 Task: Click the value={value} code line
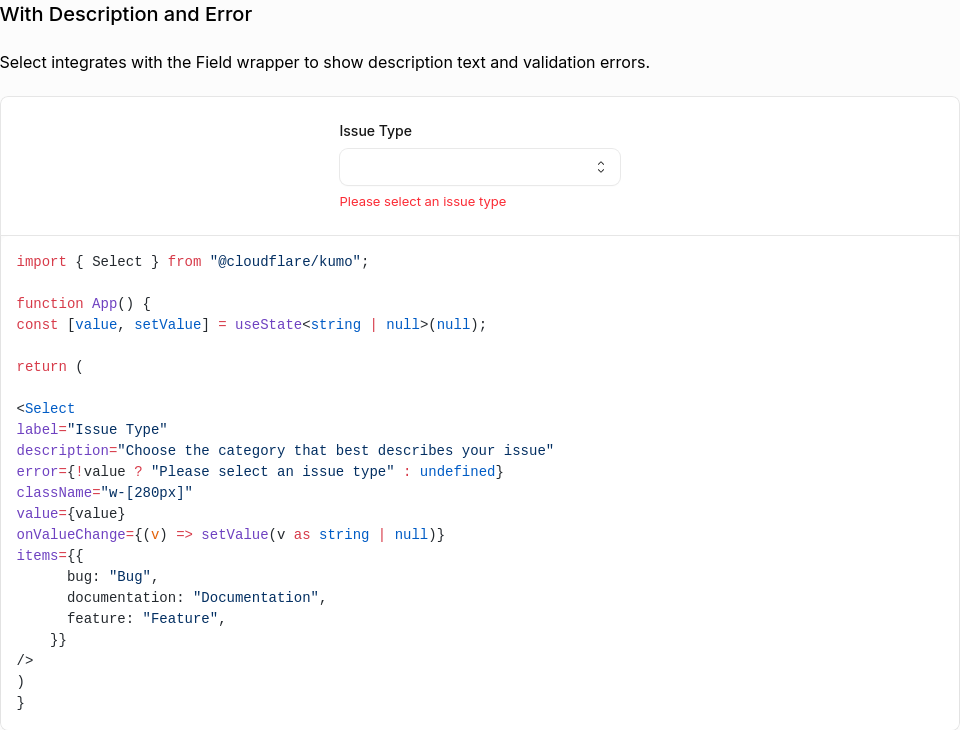click(x=71, y=513)
